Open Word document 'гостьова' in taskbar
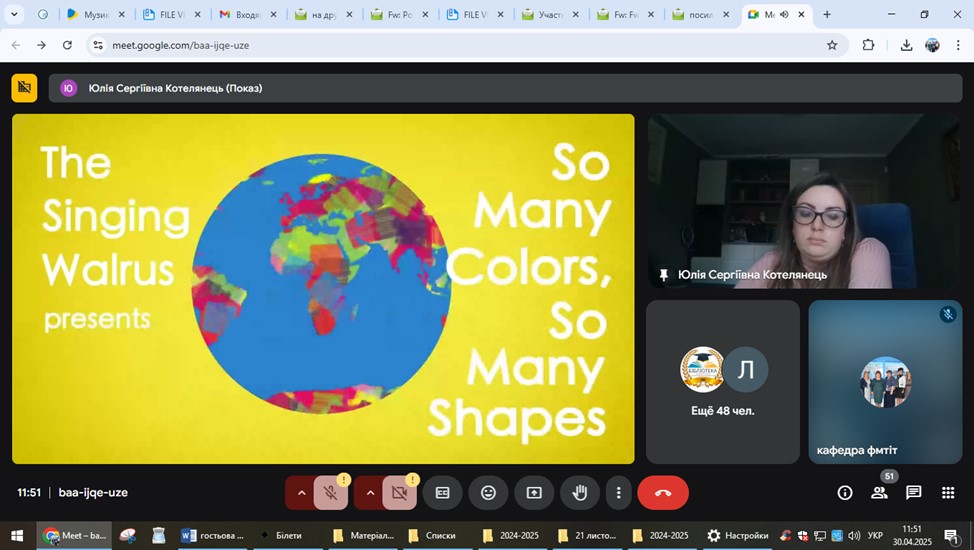The image size is (974, 550). pyautogui.click(x=212, y=535)
